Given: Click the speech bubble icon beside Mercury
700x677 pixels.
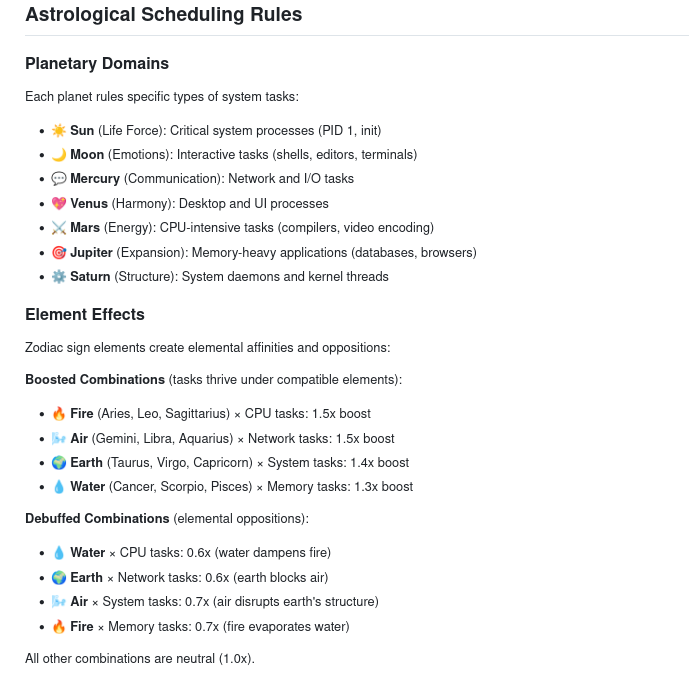Looking at the screenshot, I should [x=58, y=179].
